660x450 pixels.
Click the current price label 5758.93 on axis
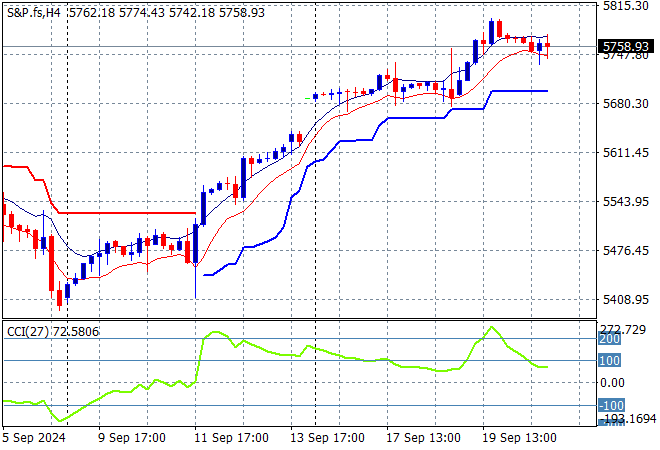(x=626, y=46)
